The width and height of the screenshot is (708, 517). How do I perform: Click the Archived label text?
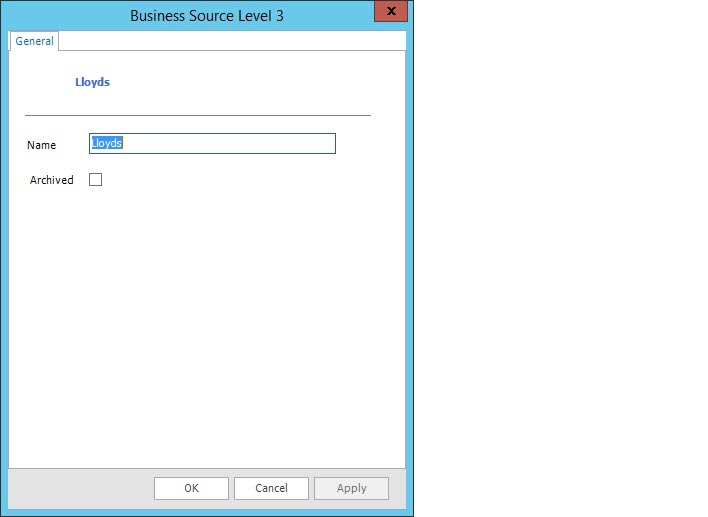coord(52,180)
